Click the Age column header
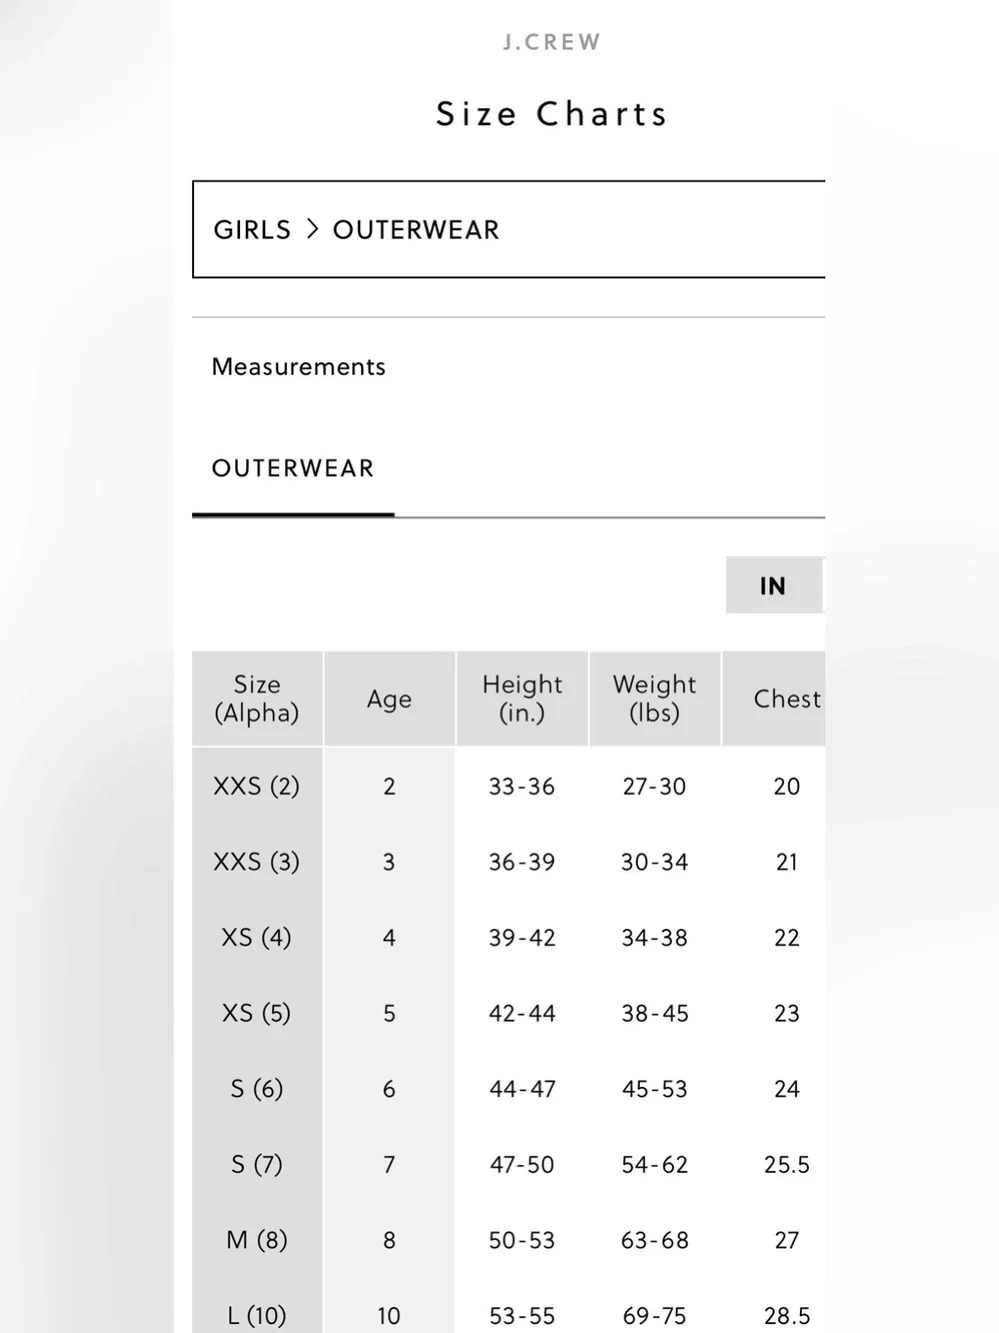999x1333 pixels. (389, 698)
